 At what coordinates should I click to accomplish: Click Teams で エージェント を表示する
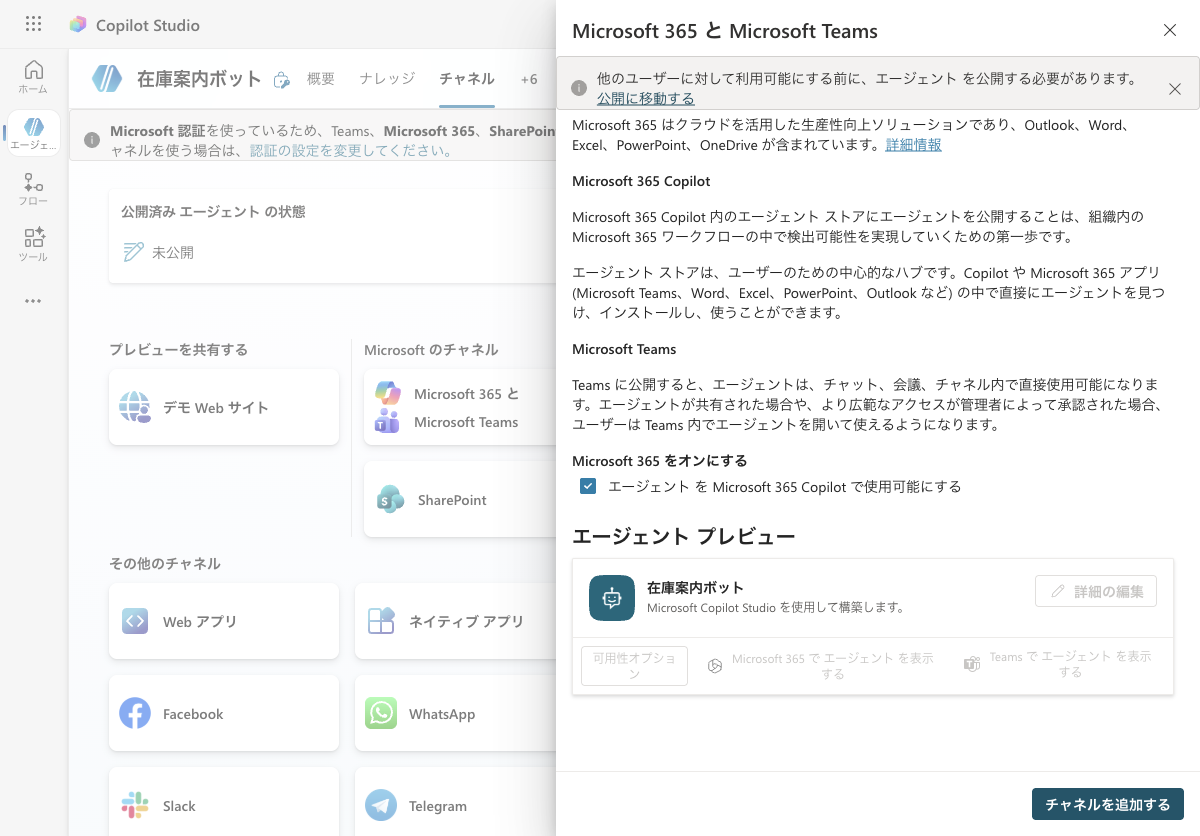coord(1058,665)
